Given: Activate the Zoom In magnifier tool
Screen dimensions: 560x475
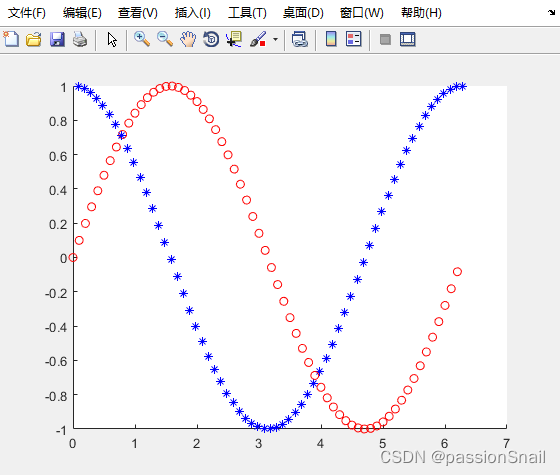Looking at the screenshot, I should [x=142, y=39].
